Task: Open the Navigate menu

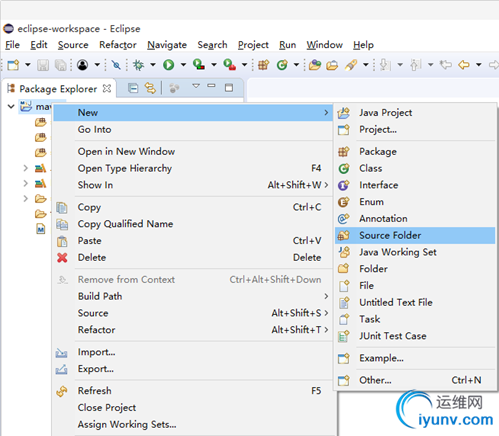Action: tap(167, 45)
